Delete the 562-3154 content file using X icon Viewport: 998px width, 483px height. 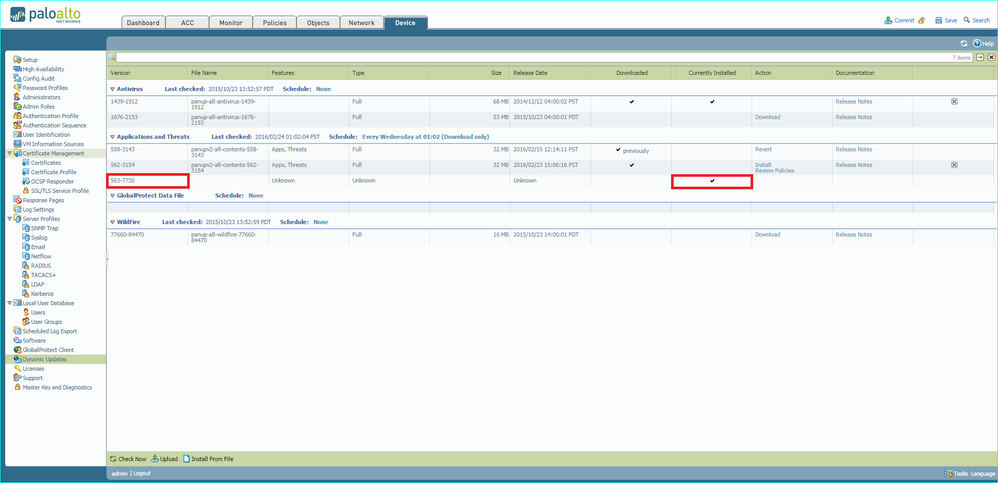954,165
